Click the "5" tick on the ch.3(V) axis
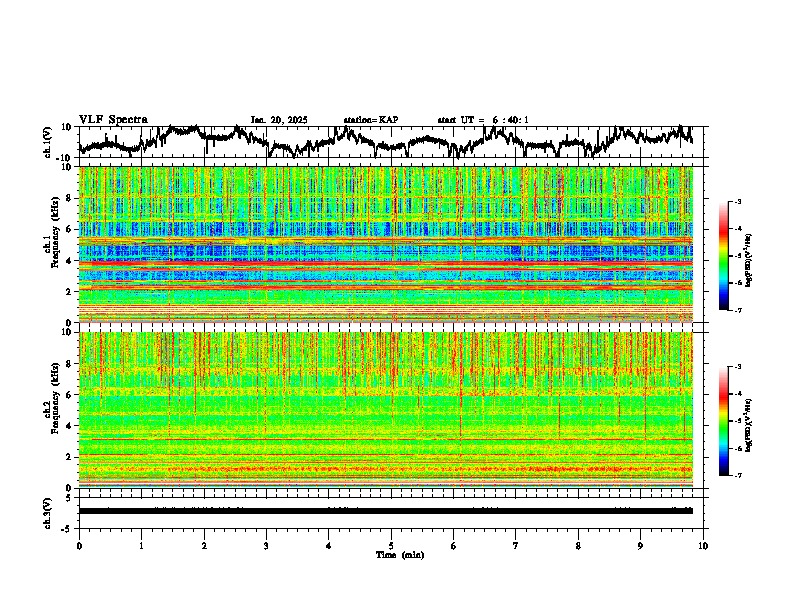 click(x=70, y=498)
